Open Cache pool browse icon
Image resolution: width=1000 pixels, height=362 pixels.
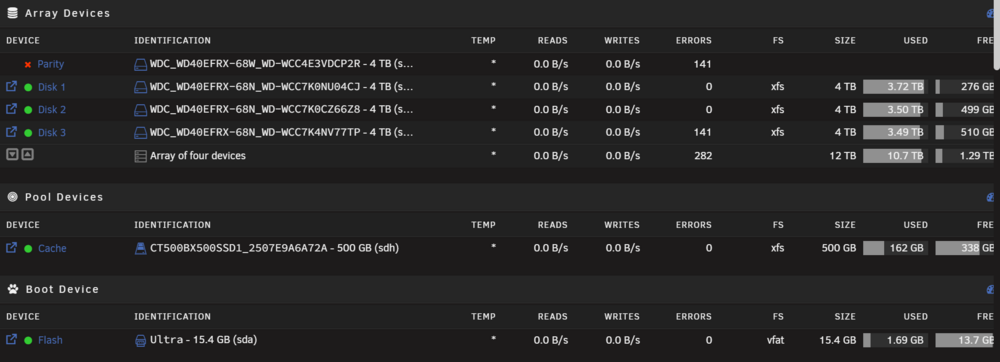pyautogui.click(x=11, y=248)
